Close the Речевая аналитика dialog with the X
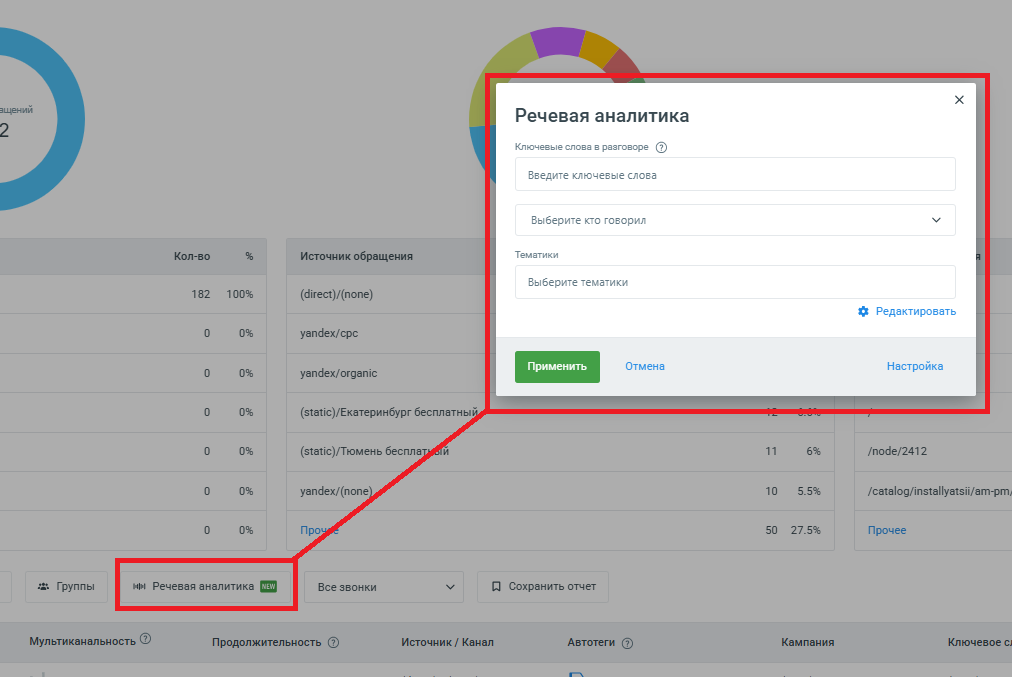The width and height of the screenshot is (1012, 677). (x=959, y=99)
